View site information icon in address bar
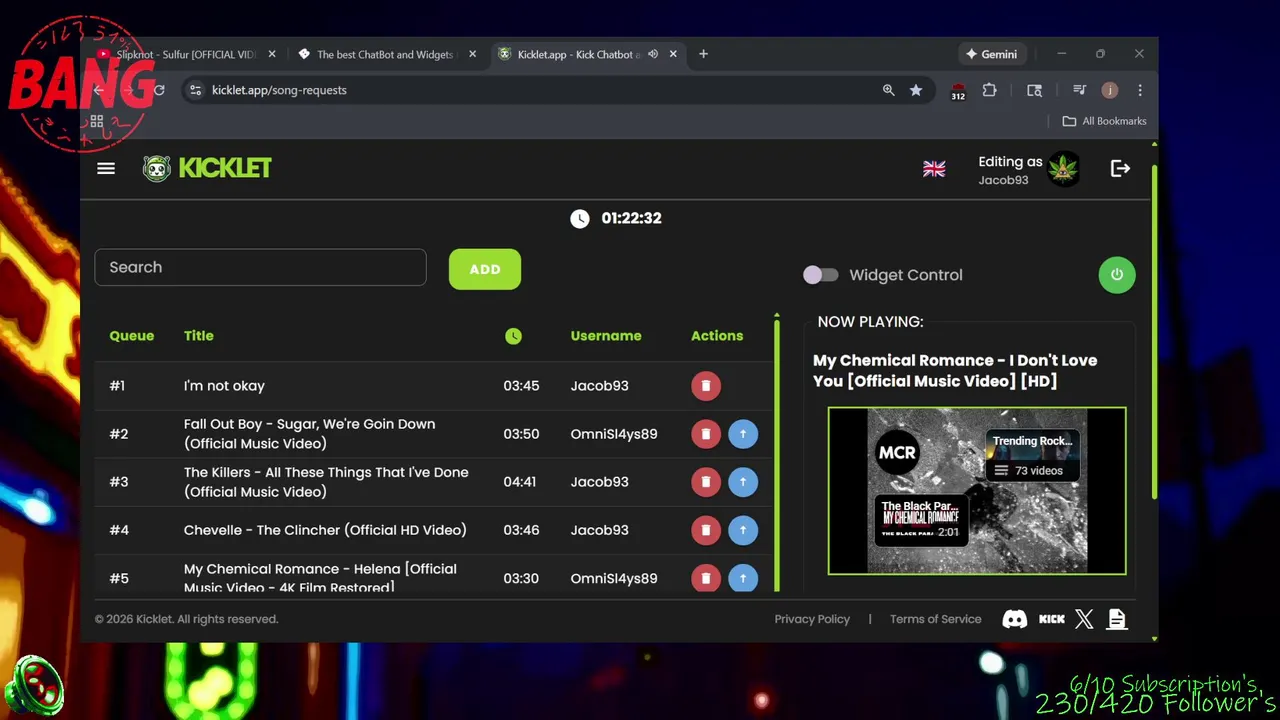The image size is (1280, 720). 196,90
